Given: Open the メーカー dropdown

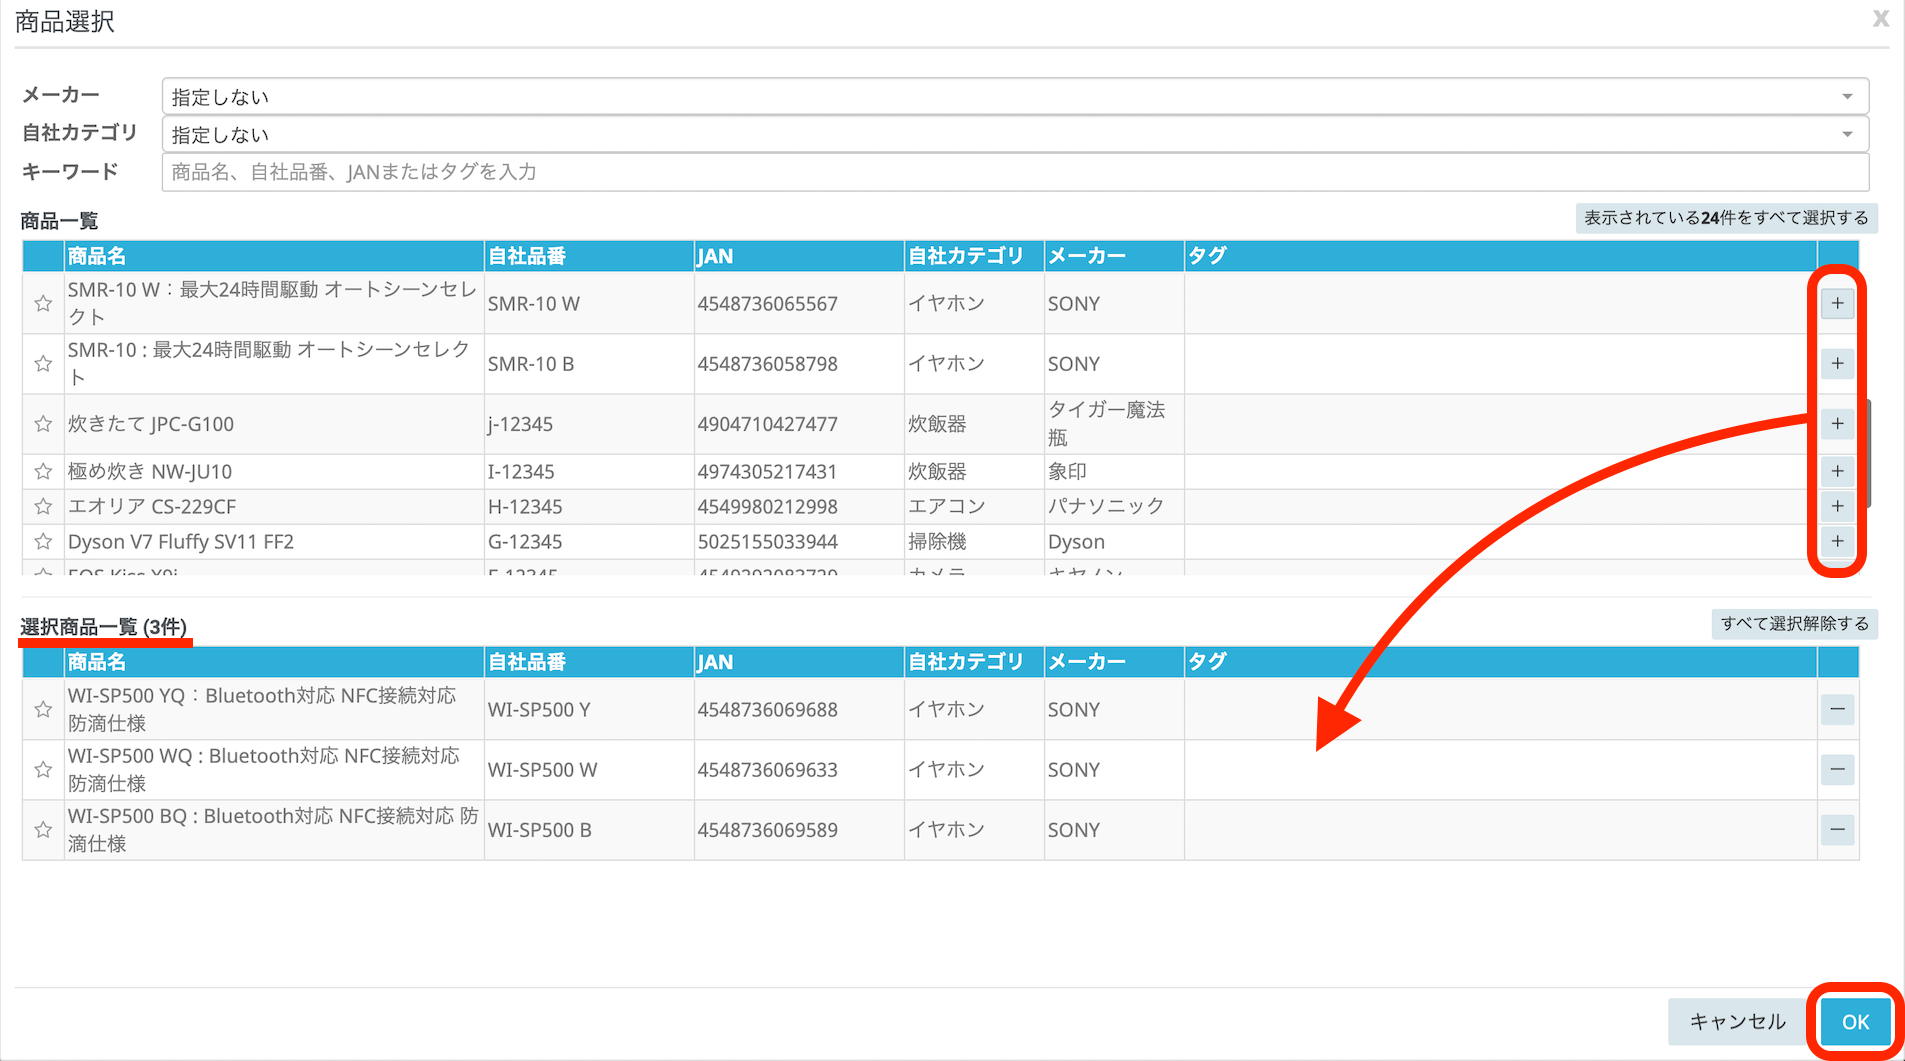Looking at the screenshot, I should (1014, 97).
